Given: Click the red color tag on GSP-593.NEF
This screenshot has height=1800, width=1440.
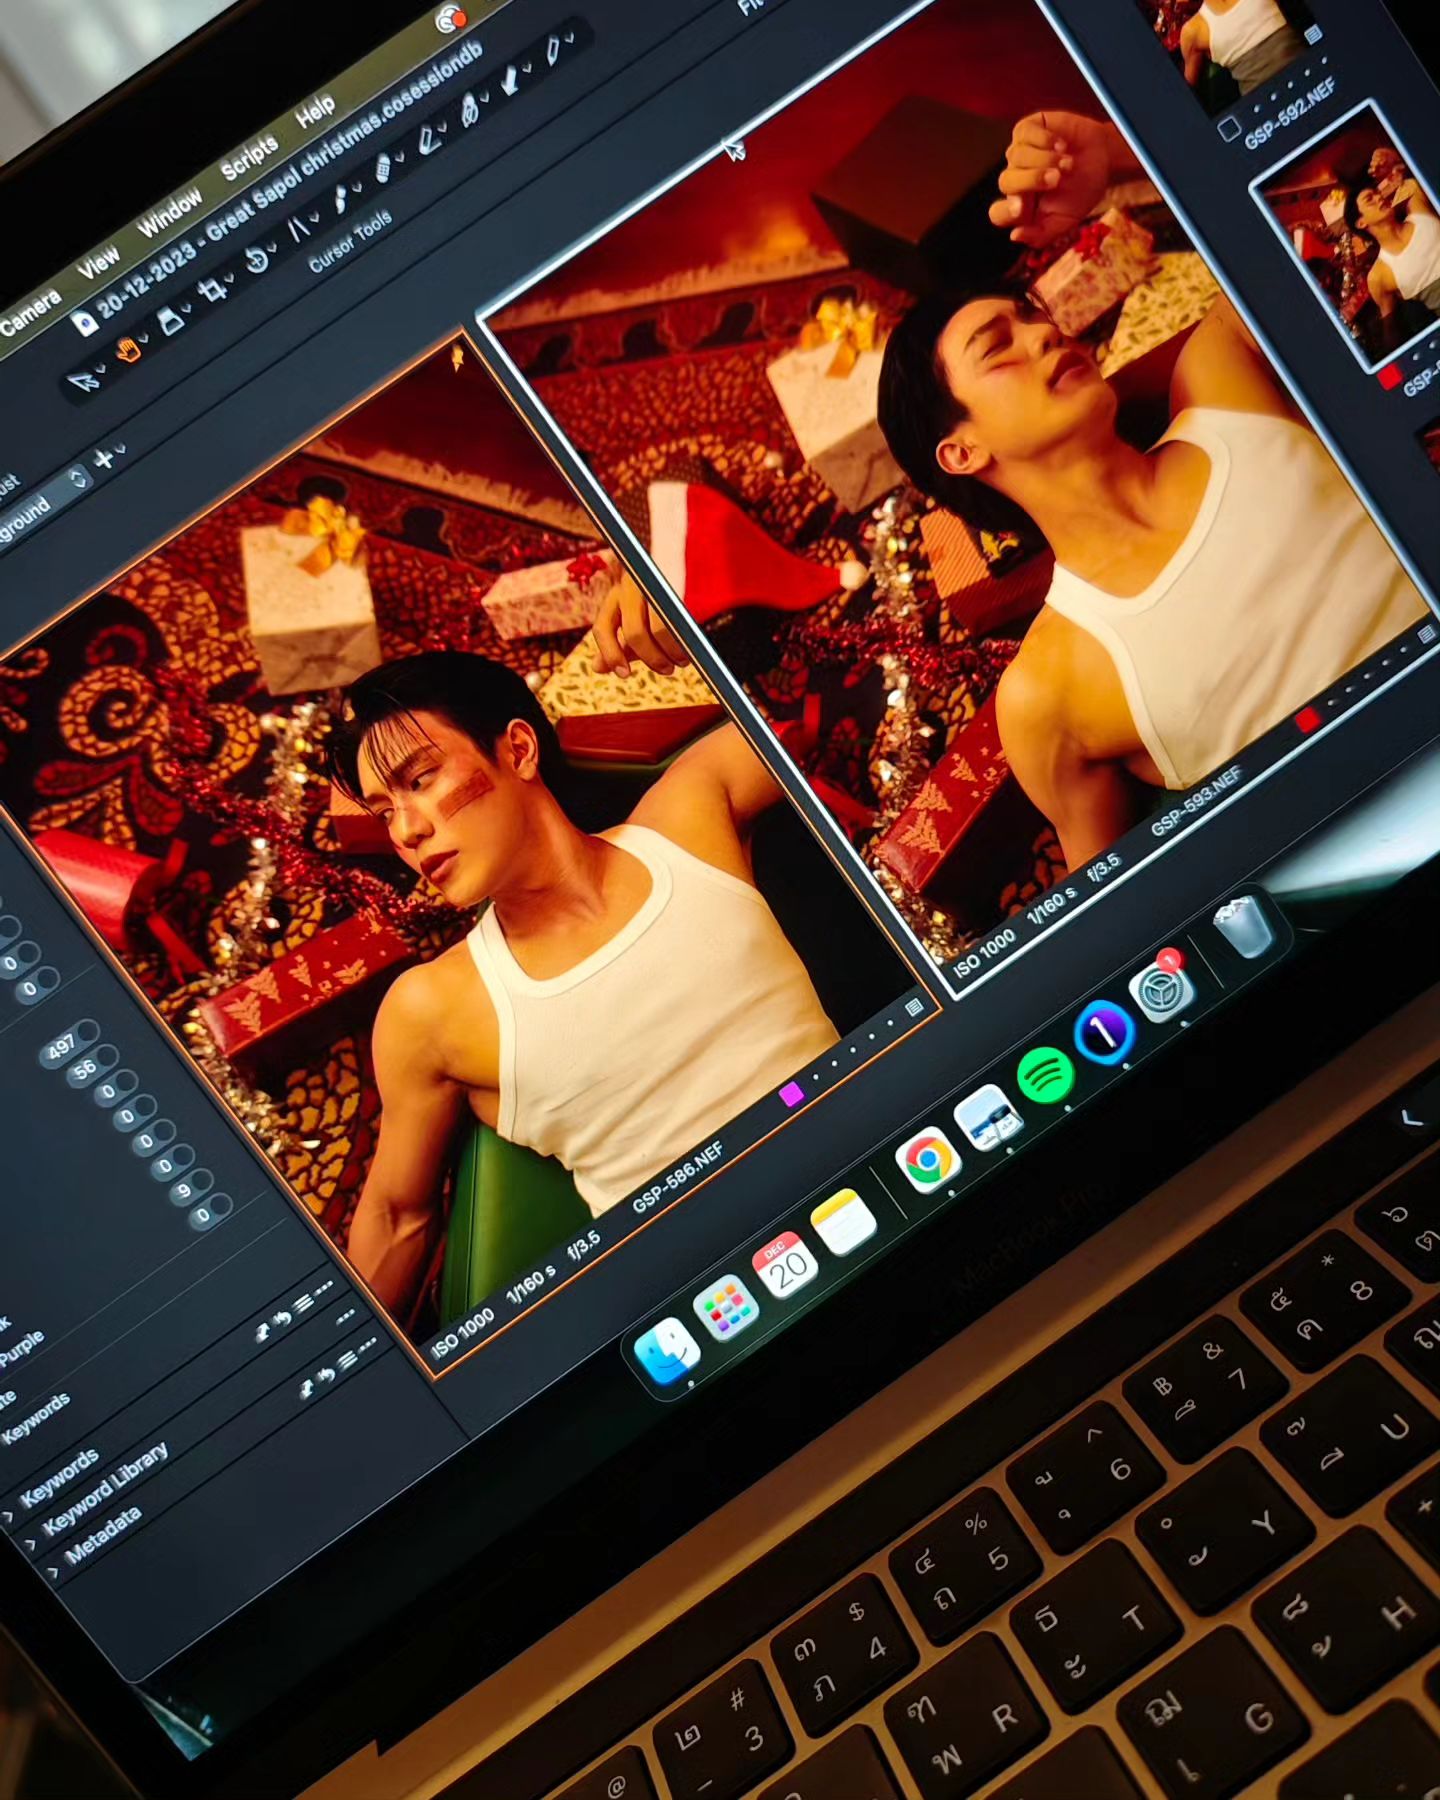Looking at the screenshot, I should point(1306,719).
